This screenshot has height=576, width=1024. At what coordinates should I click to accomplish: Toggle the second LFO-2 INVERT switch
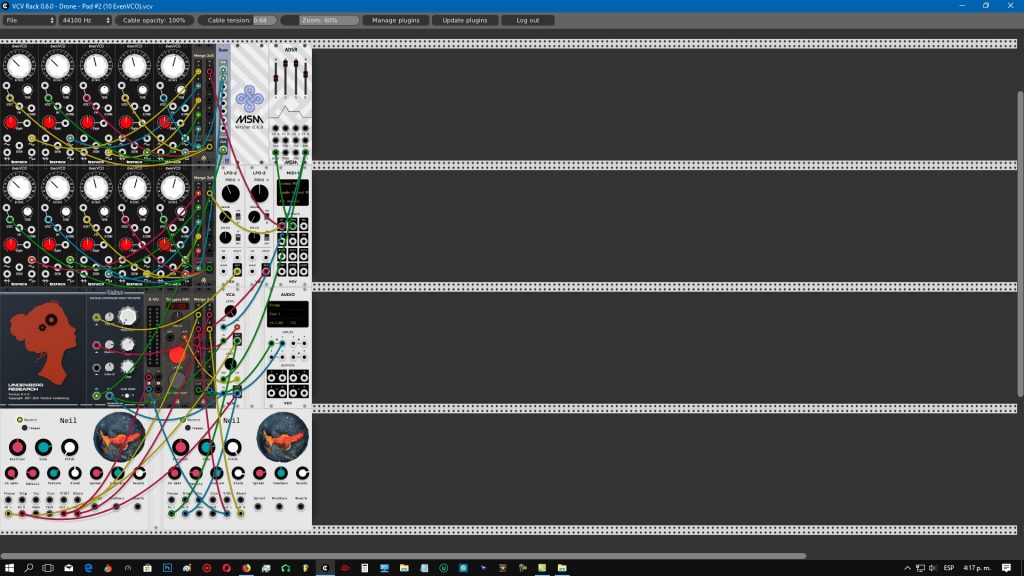266,238
